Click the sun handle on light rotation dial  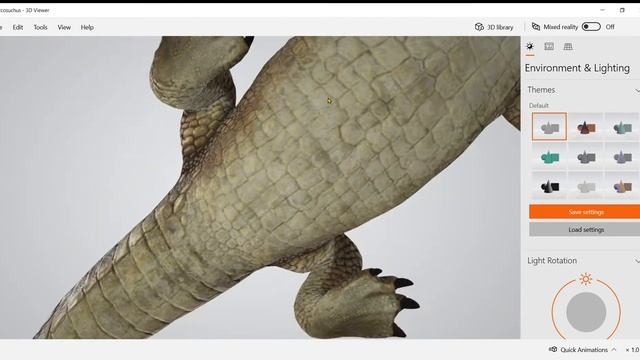[x=586, y=279]
